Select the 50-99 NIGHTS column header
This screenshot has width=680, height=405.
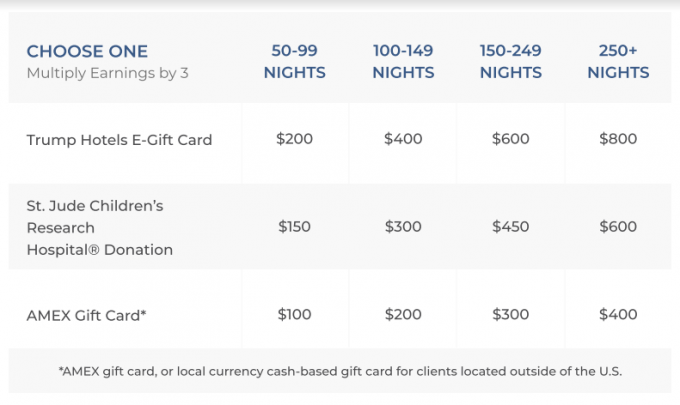point(295,62)
